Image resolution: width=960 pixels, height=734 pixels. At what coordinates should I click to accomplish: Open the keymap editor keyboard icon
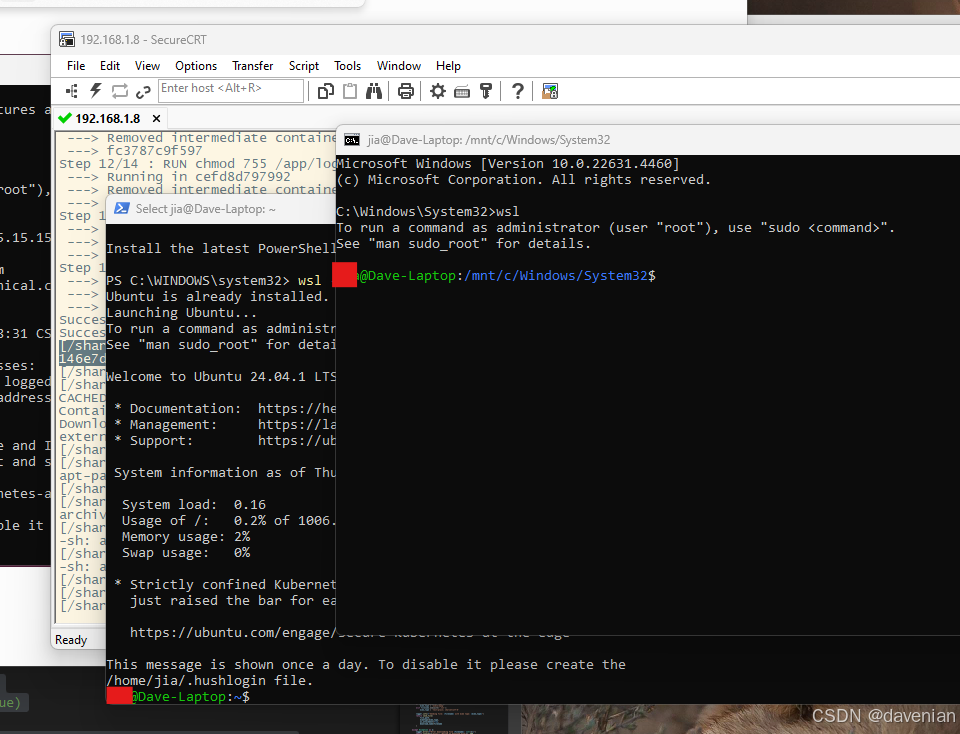point(462,92)
